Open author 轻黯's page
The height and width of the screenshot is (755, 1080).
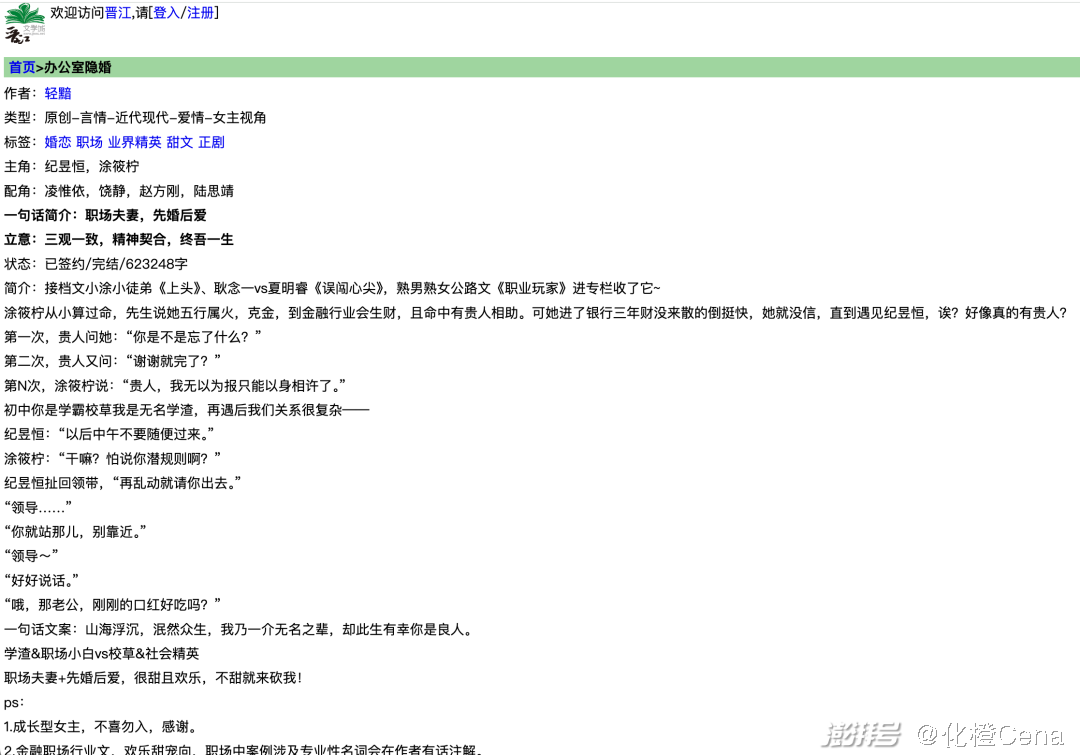coord(58,93)
